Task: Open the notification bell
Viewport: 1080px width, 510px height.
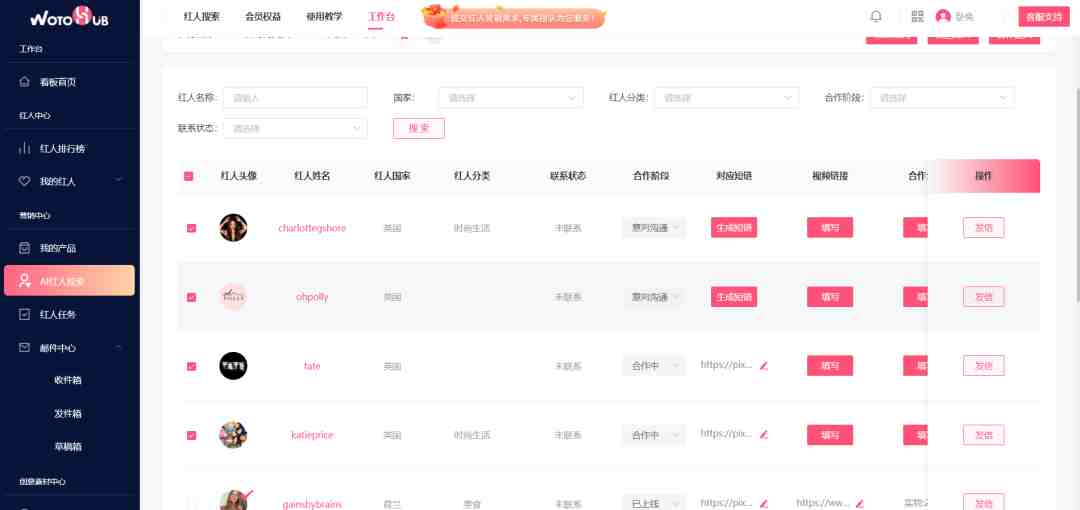Action: [x=875, y=17]
